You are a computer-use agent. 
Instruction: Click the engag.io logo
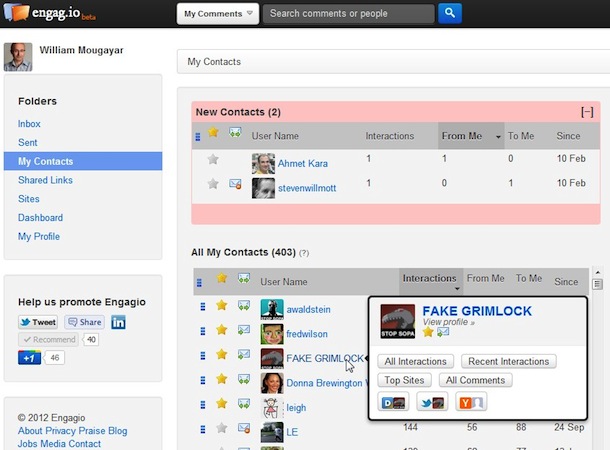(49, 12)
